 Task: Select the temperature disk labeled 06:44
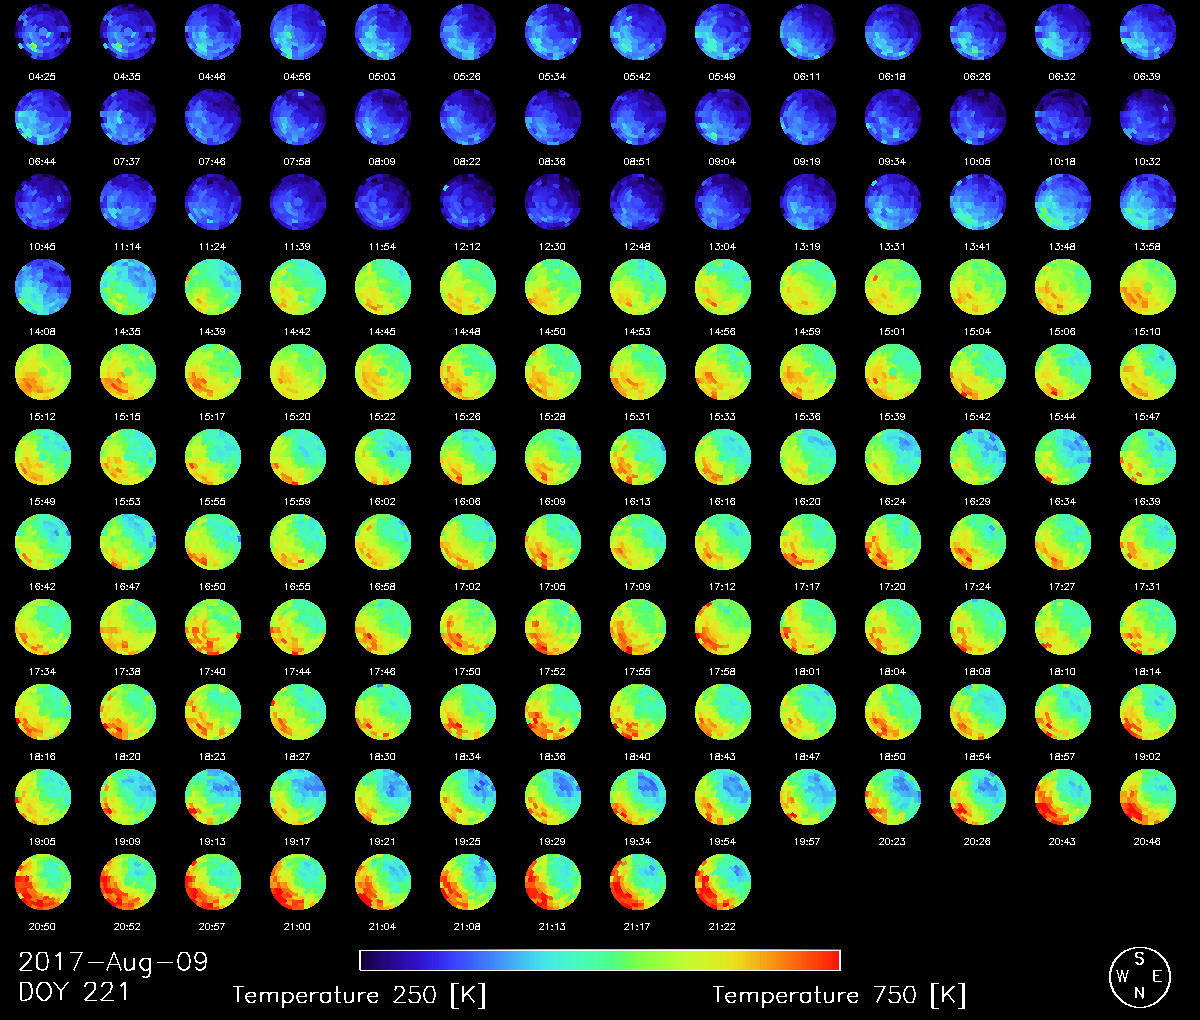[x=43, y=117]
